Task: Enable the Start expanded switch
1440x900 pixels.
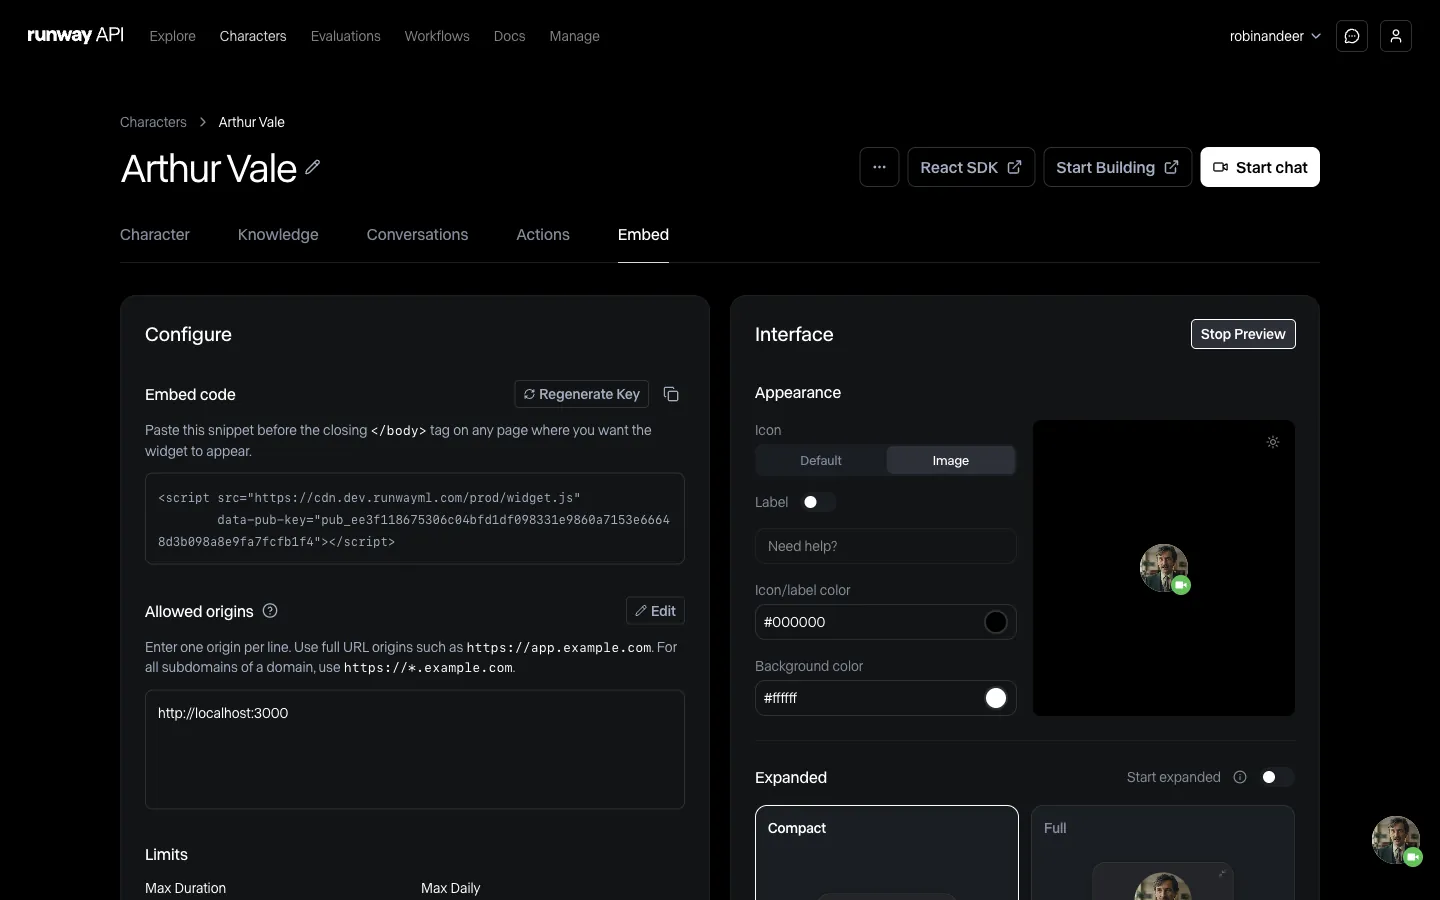Action: pyautogui.click(x=1277, y=777)
